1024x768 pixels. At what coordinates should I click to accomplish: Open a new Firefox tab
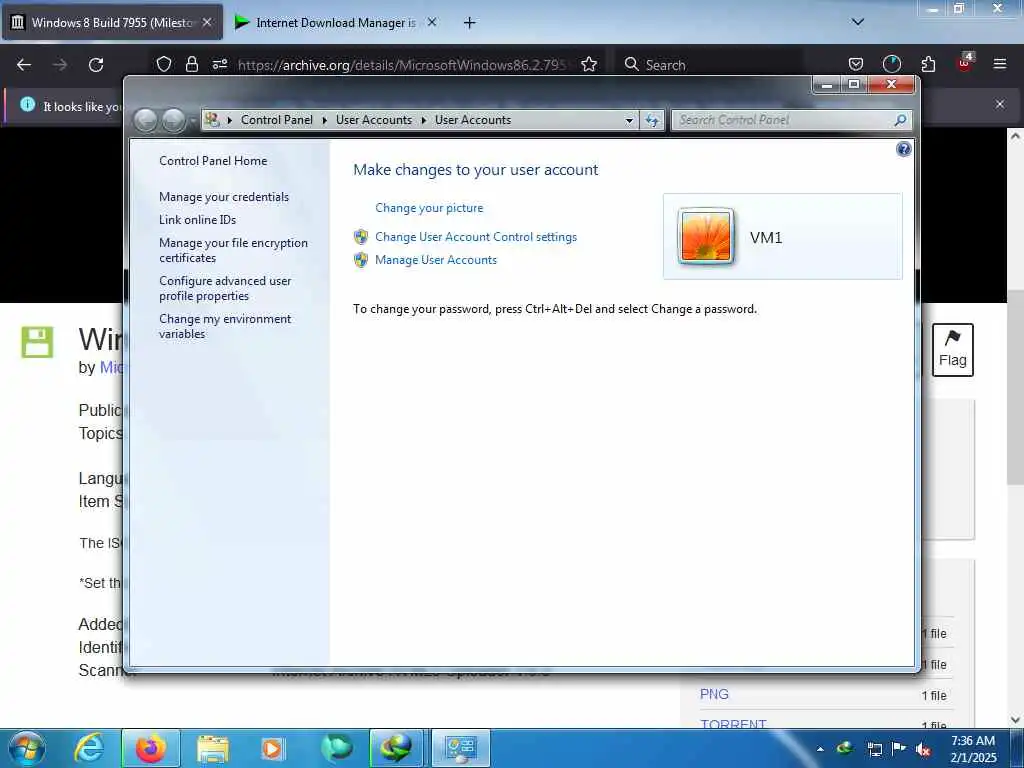click(469, 23)
